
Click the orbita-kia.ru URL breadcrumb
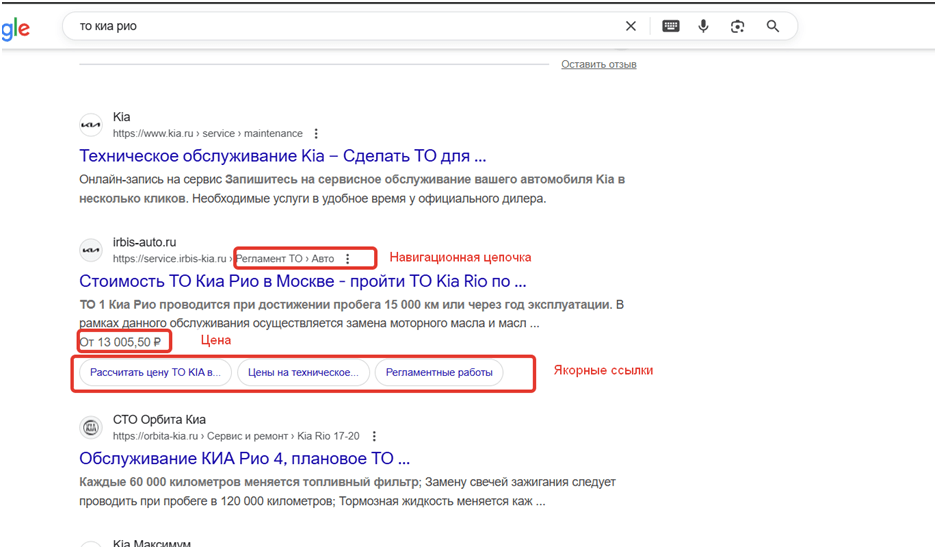[236, 437]
